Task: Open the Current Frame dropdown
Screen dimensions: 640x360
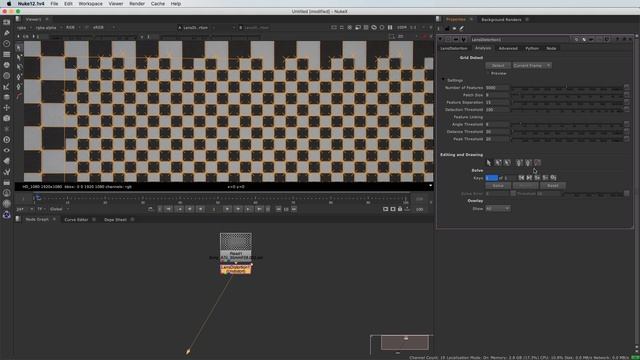Action: 532,65
